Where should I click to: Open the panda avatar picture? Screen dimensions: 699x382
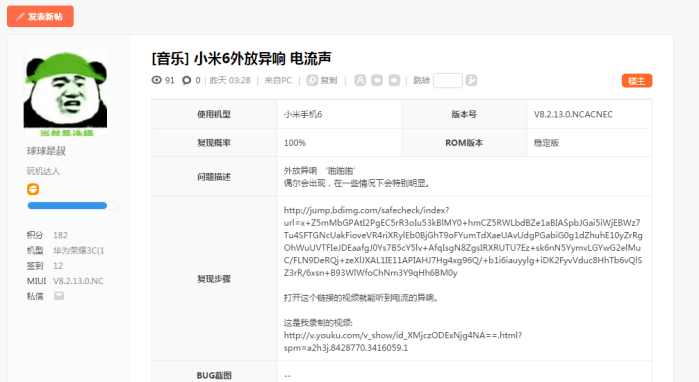(65, 94)
